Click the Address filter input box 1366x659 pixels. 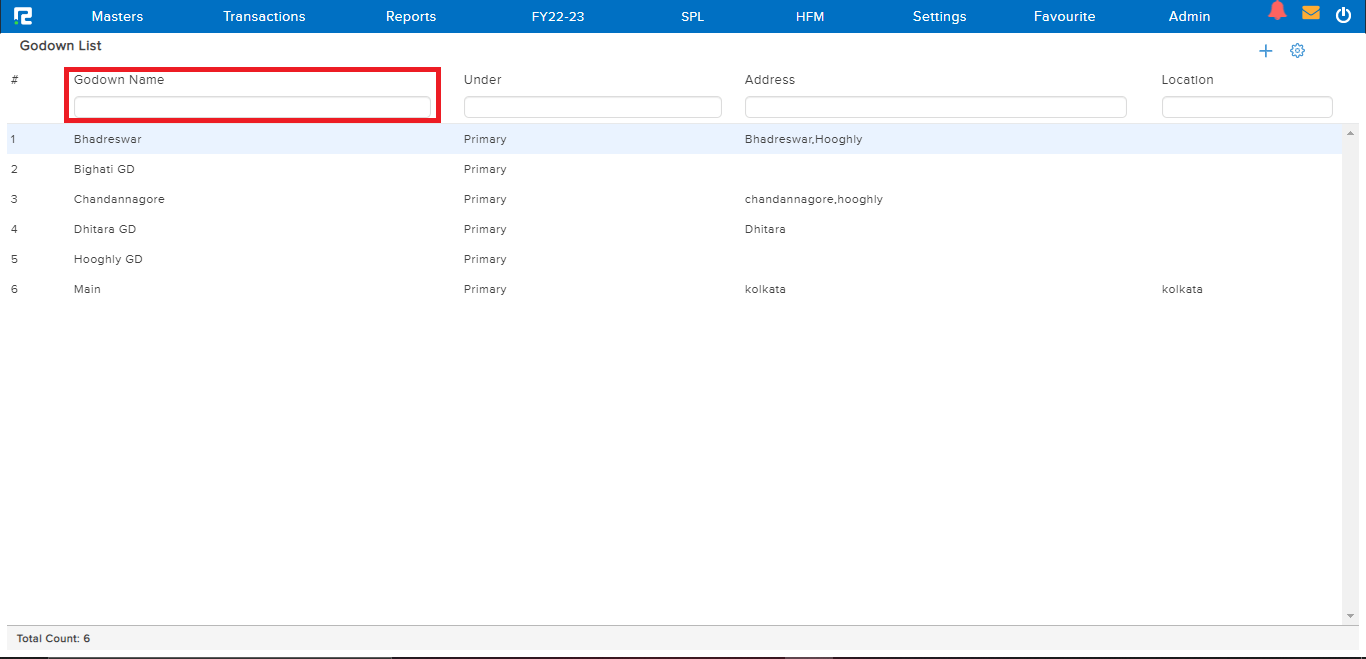pos(935,107)
